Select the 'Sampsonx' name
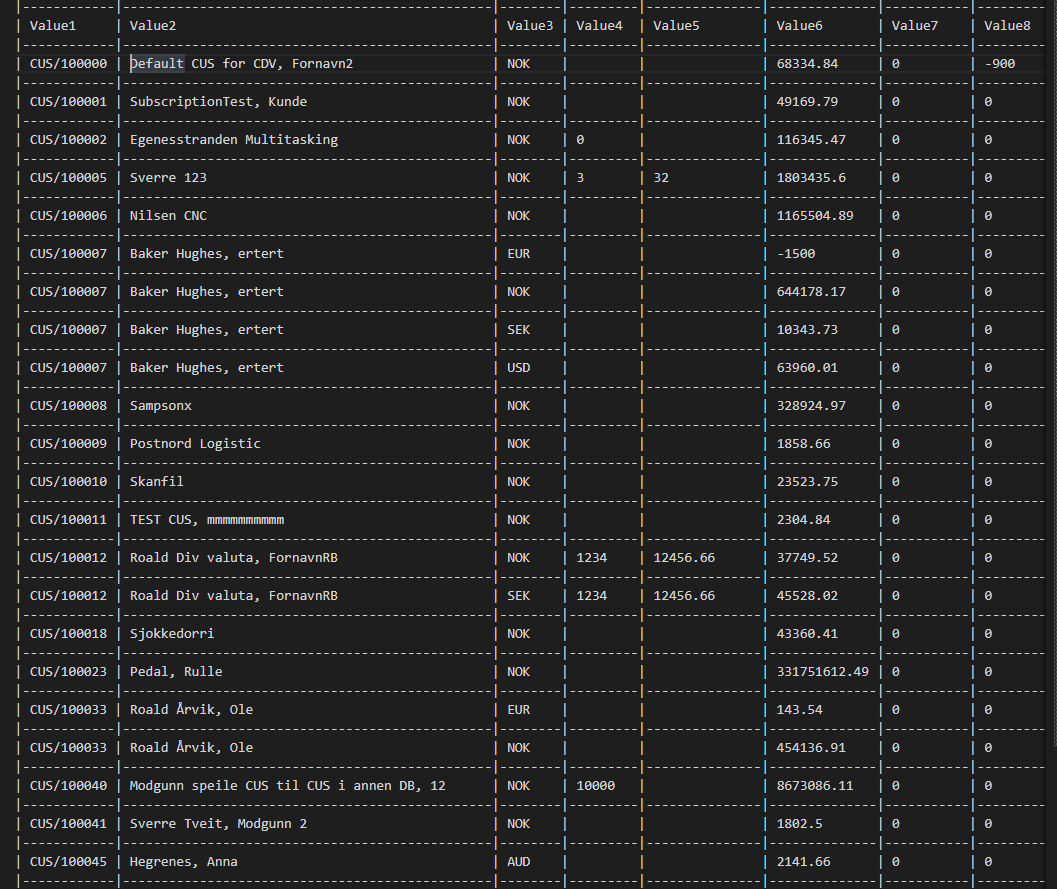The height and width of the screenshot is (889, 1057). (160, 406)
